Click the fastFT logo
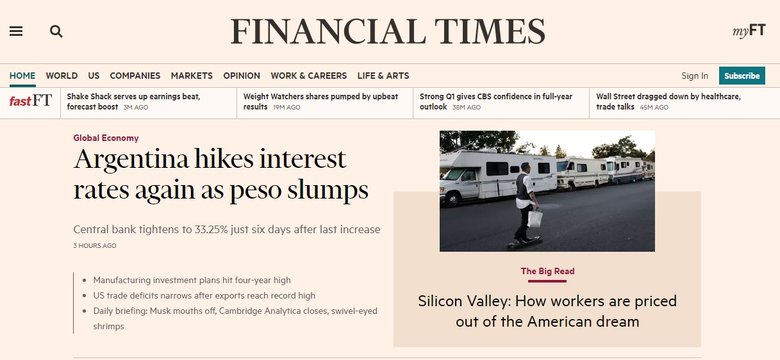This screenshot has width=780, height=360. tap(30, 101)
